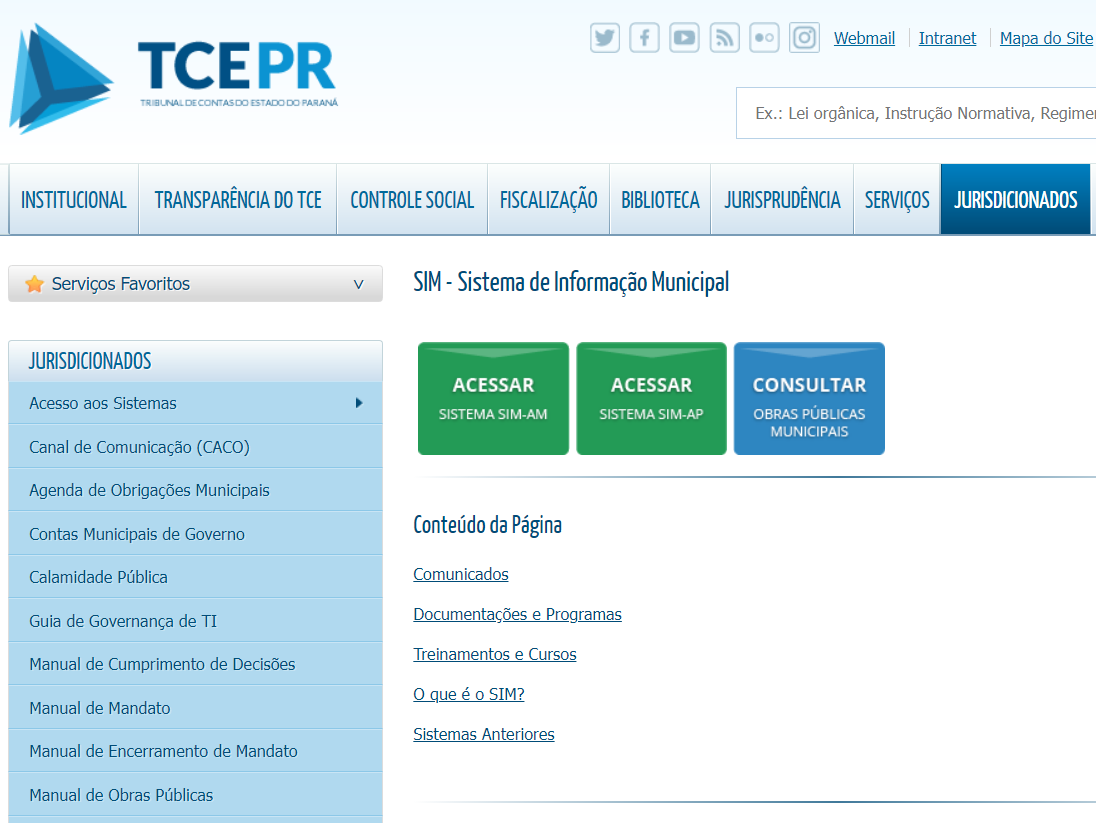Click the Acesso aos Sistemas sidebar item
This screenshot has height=823, width=1096.
pyautogui.click(x=196, y=403)
